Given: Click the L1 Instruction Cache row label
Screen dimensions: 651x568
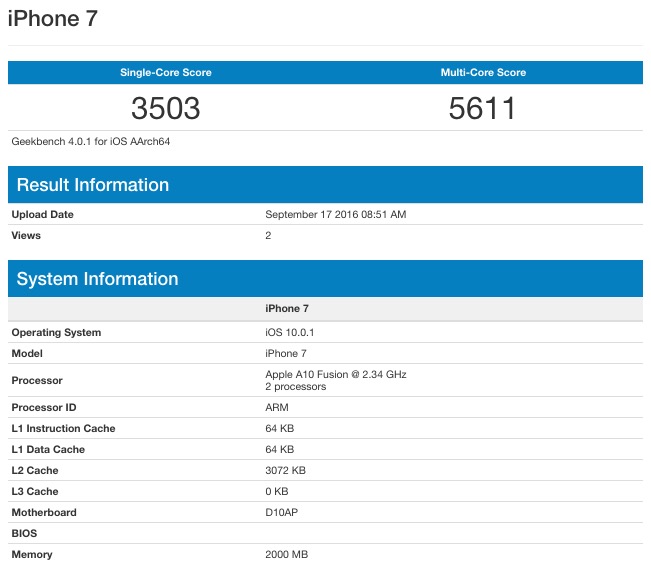Looking at the screenshot, I should point(63,428).
